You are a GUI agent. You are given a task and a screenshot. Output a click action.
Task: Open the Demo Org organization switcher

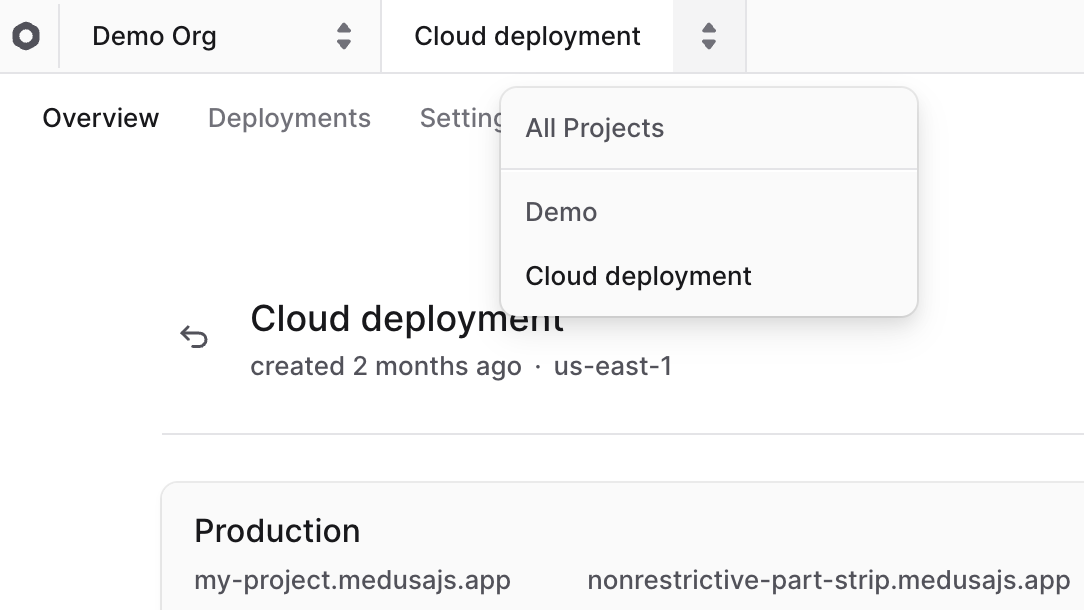(x=200, y=36)
